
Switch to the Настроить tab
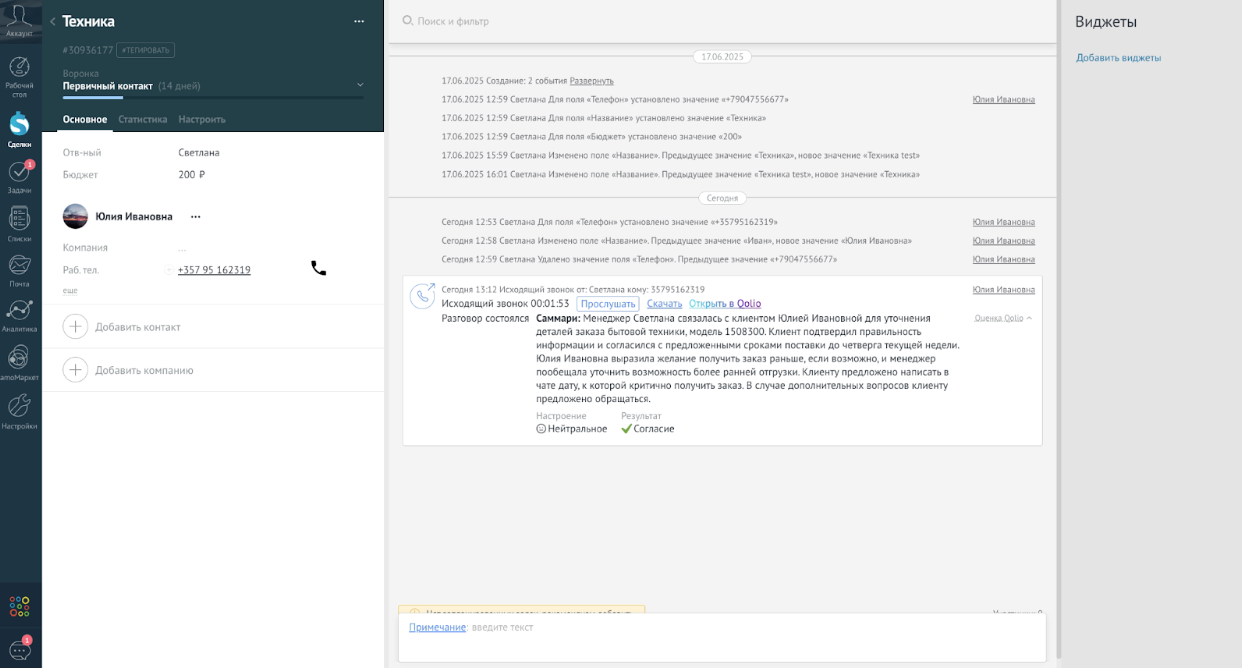pos(202,119)
